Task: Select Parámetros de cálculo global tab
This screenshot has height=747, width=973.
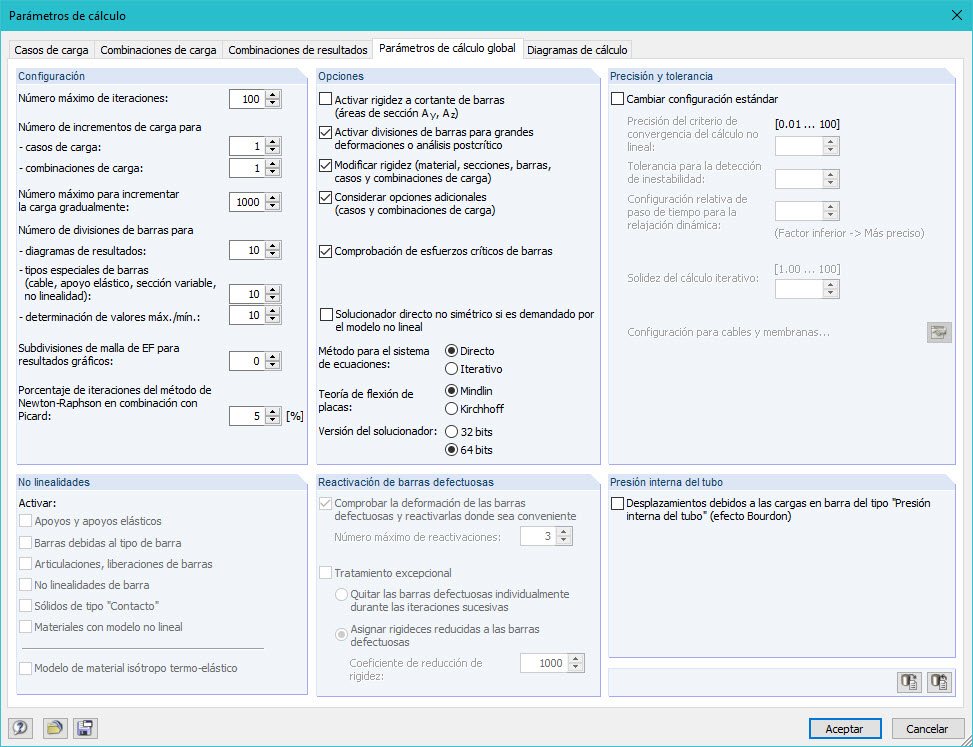Action: (447, 48)
